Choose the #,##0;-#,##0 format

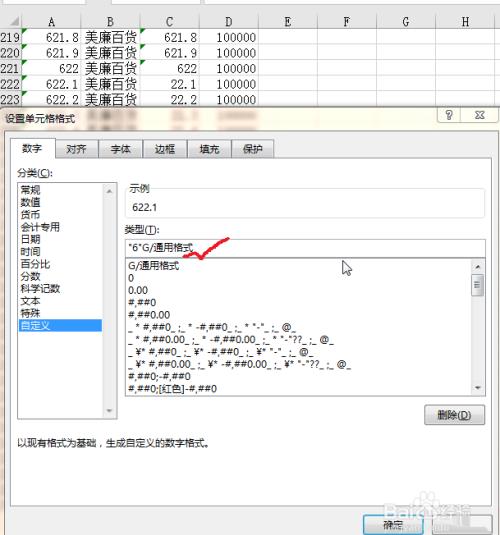point(299,376)
